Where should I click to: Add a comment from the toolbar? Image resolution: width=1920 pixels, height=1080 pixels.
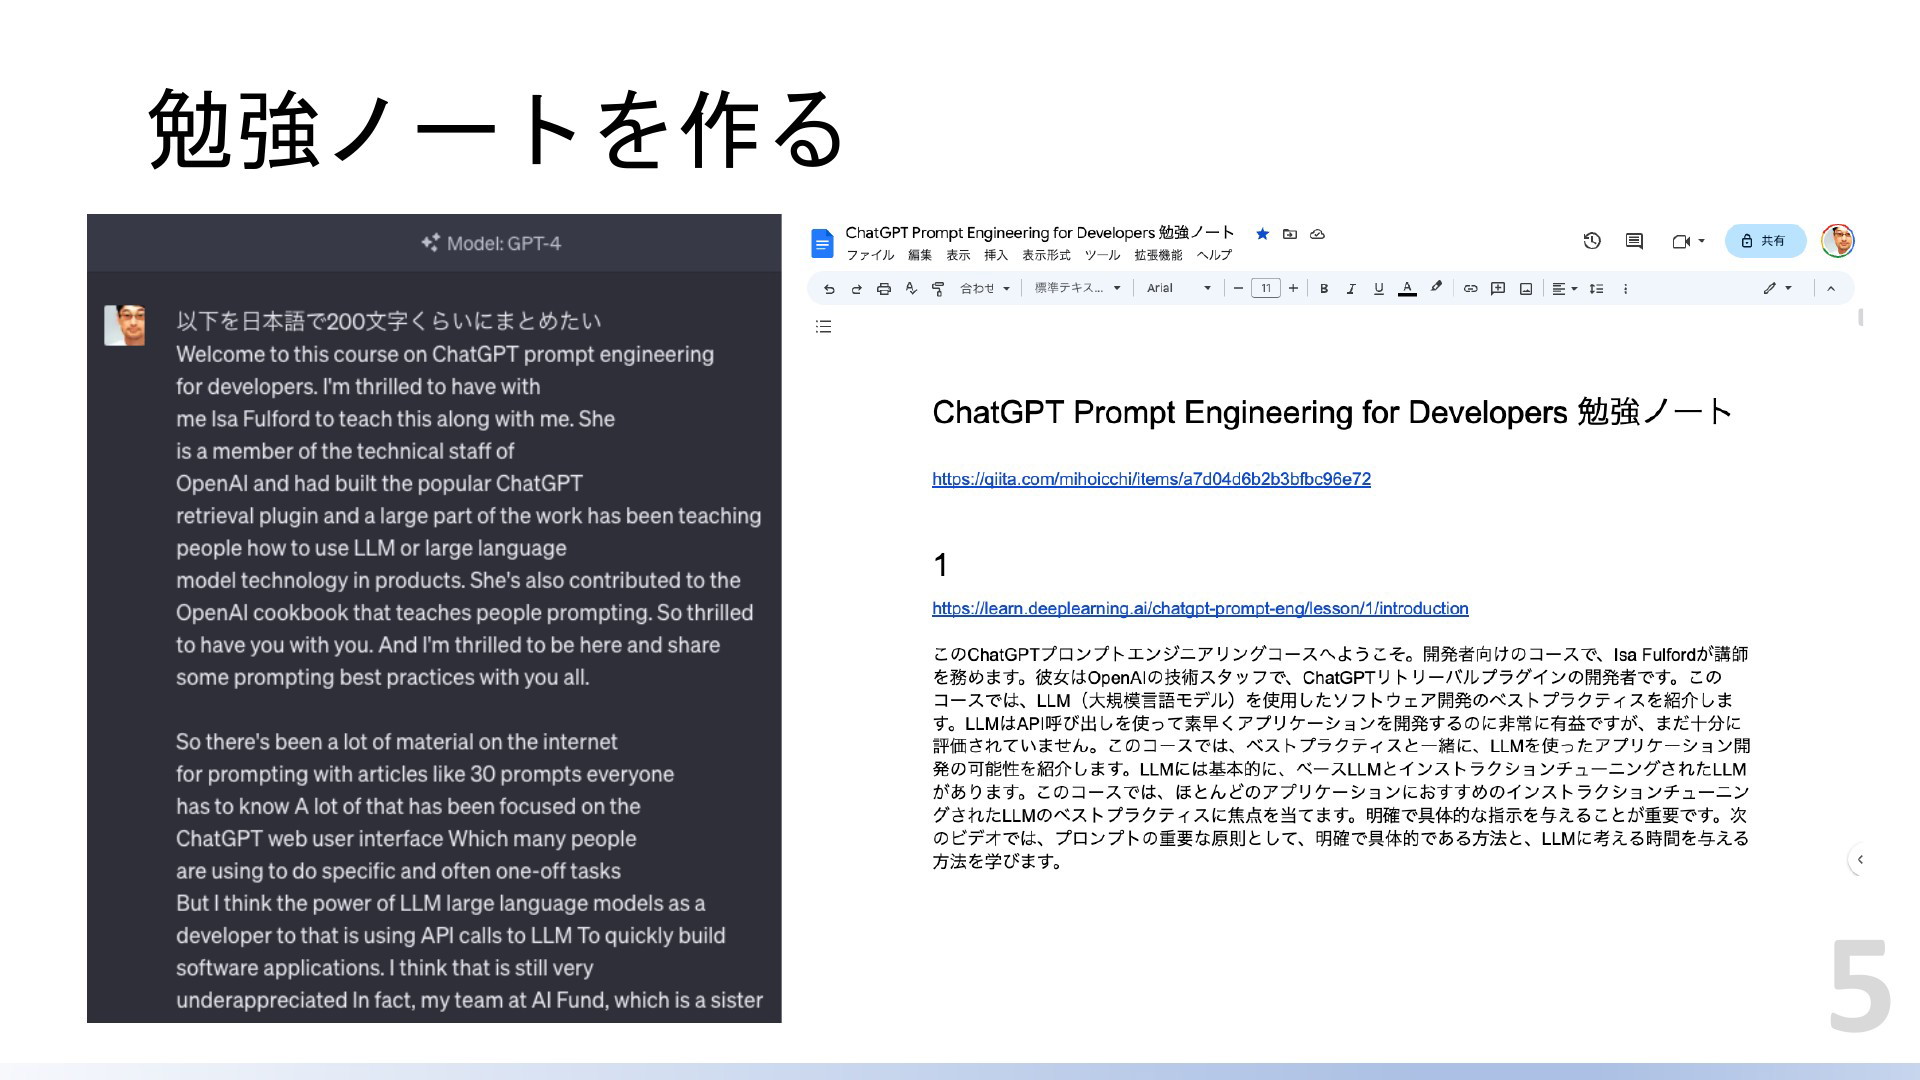[x=1498, y=289]
